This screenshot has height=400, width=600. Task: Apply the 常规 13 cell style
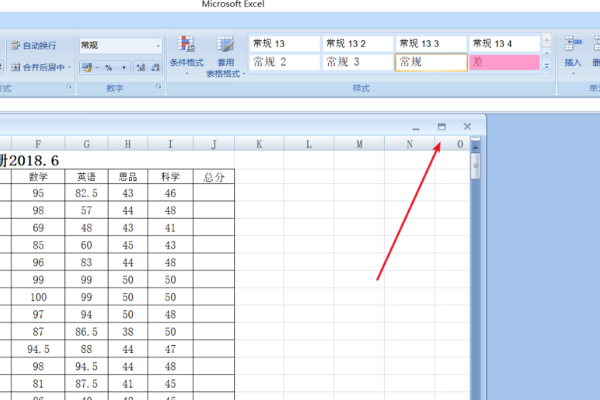click(284, 44)
